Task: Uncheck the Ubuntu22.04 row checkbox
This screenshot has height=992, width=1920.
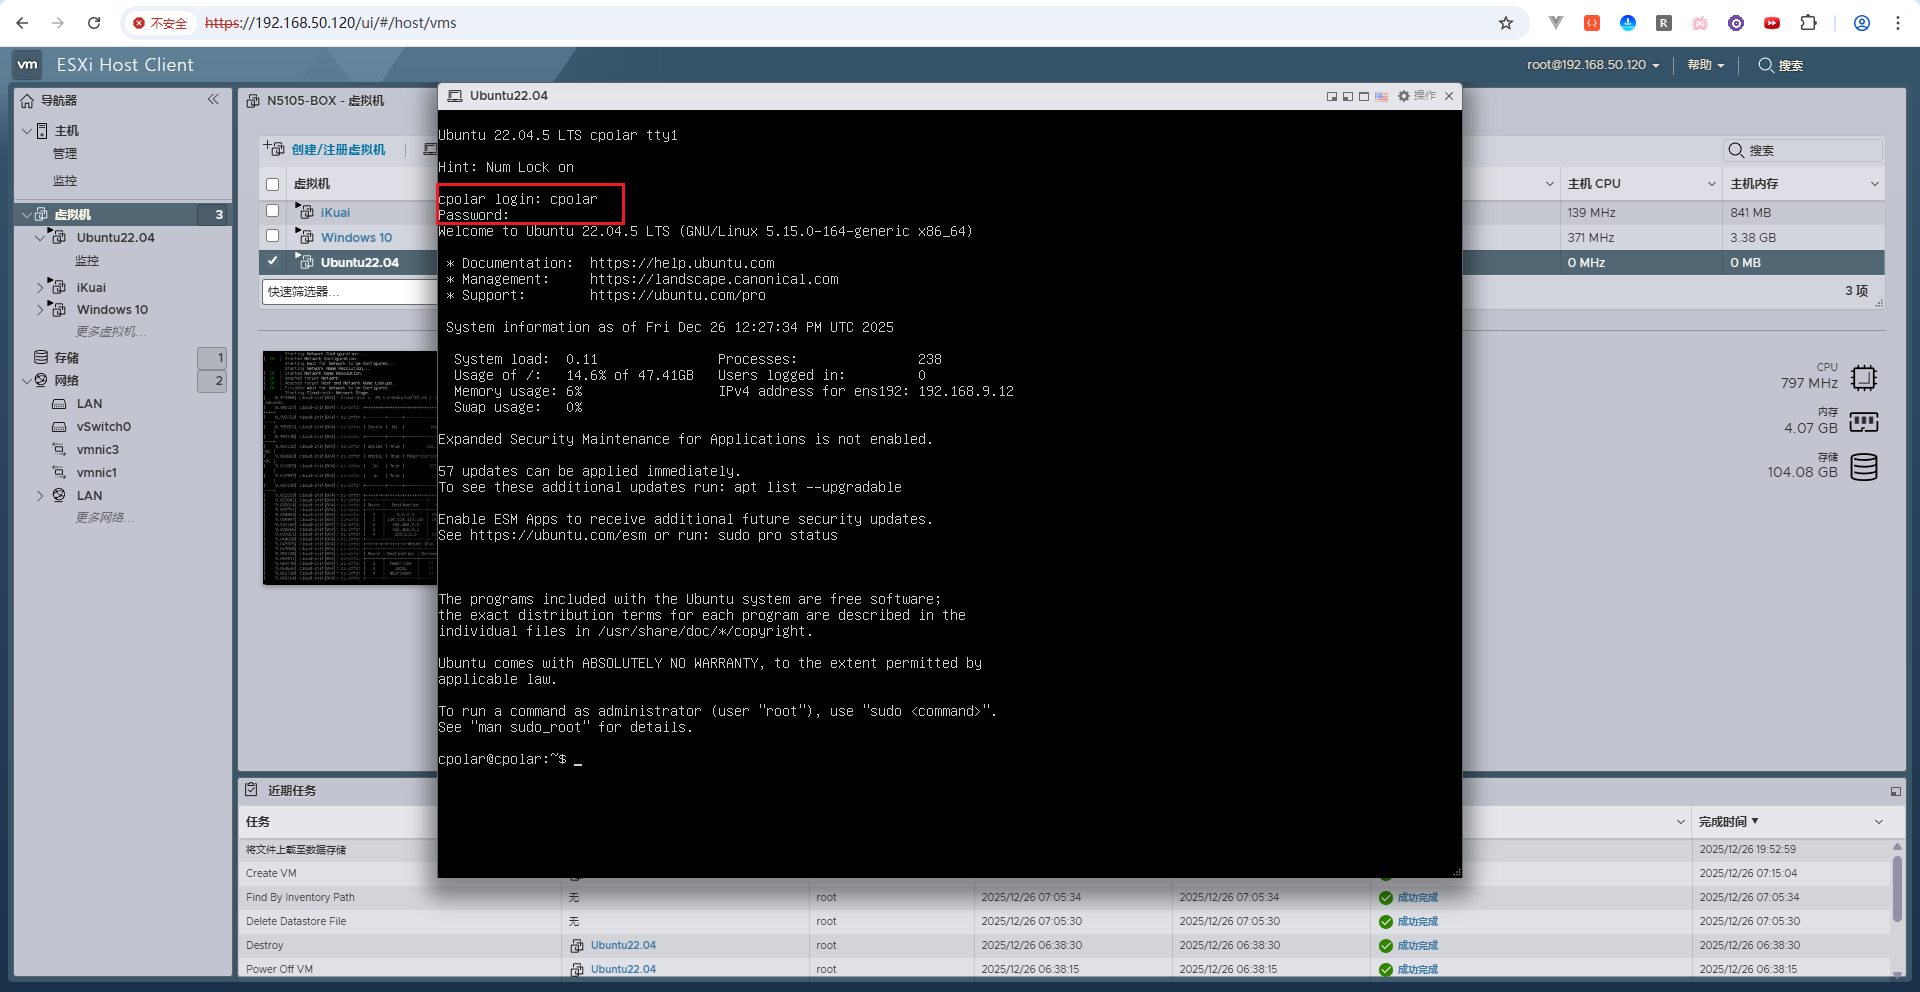Action: [272, 261]
